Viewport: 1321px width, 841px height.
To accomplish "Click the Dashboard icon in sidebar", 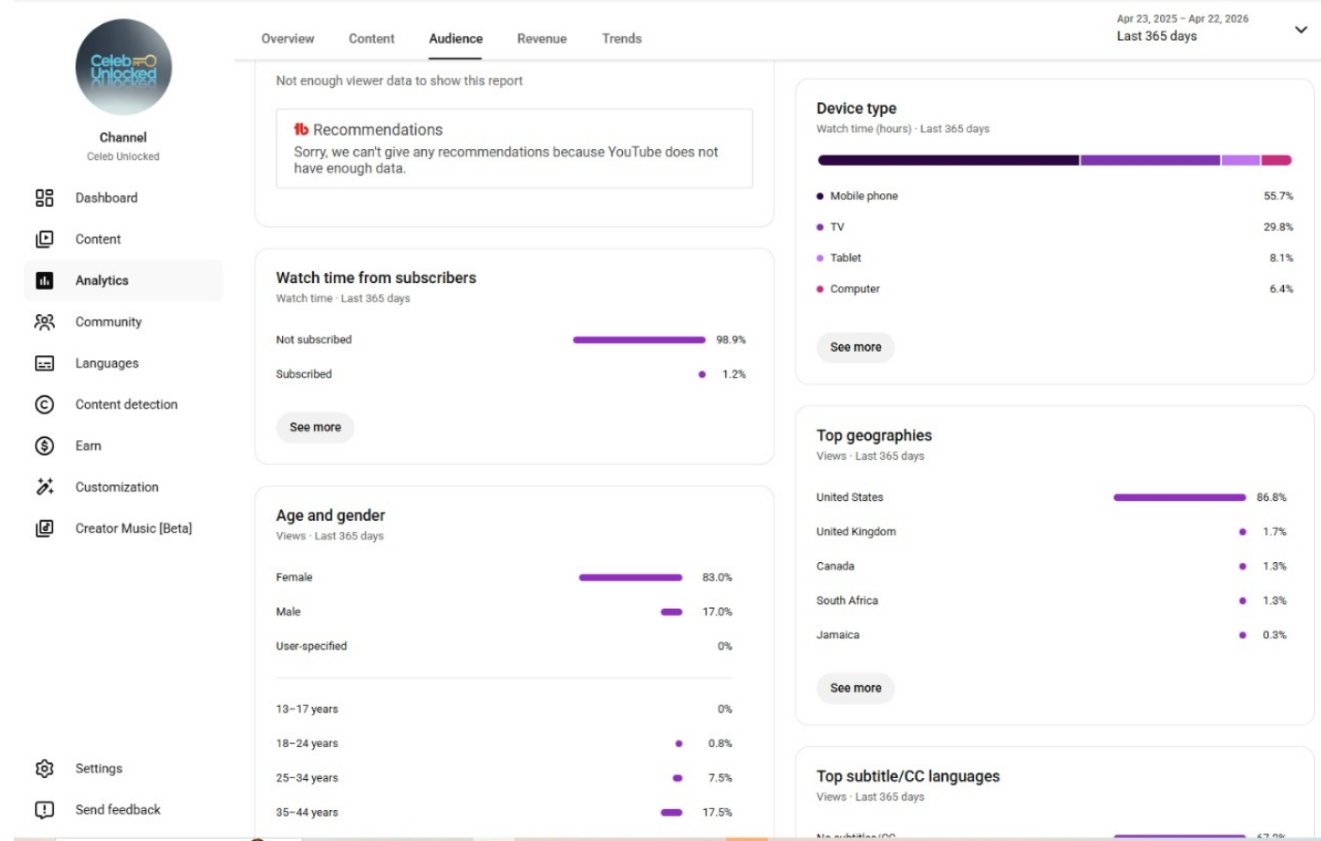I will 44,198.
